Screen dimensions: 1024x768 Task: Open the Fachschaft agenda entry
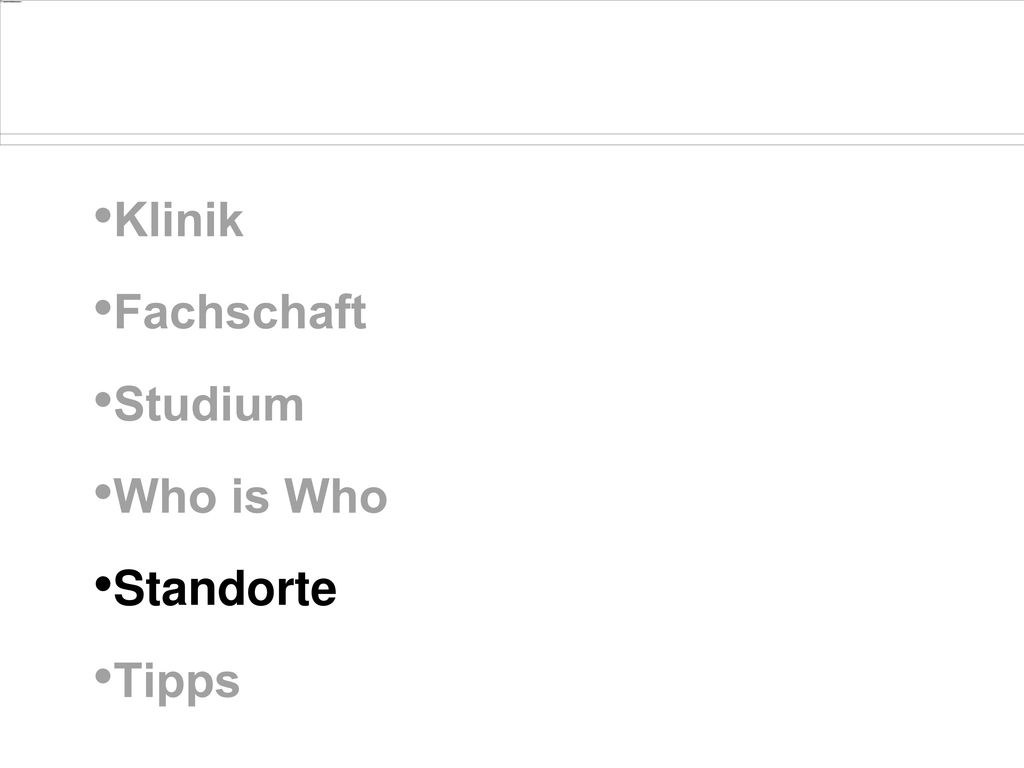tap(240, 312)
